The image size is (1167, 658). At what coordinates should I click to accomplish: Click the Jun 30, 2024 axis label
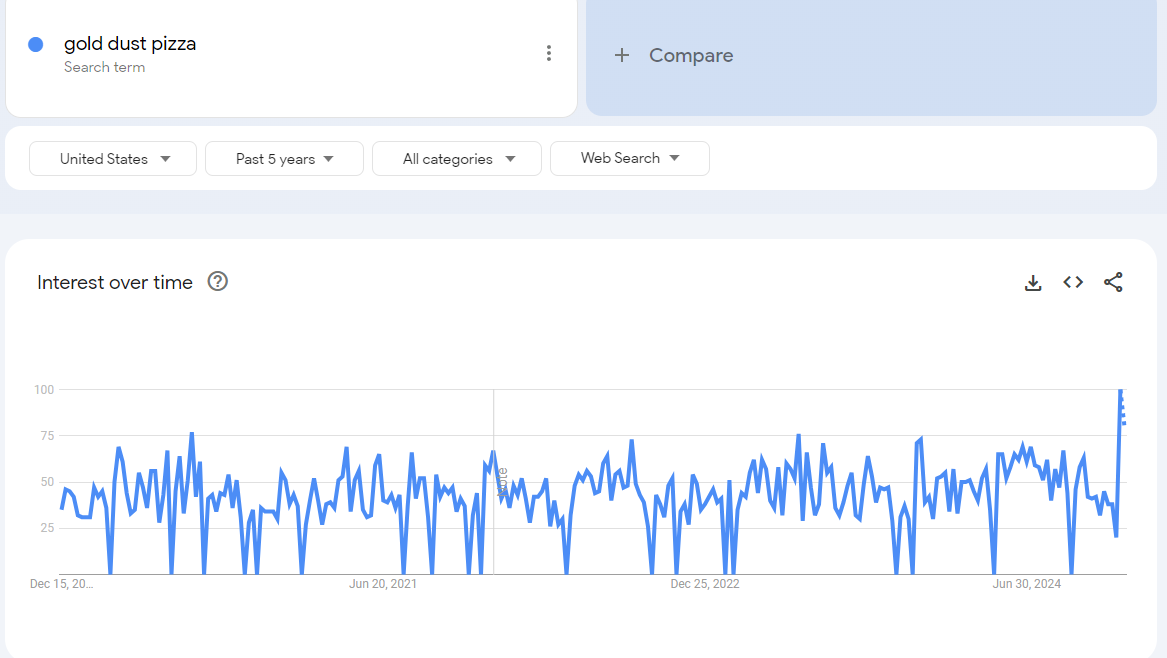click(1027, 584)
